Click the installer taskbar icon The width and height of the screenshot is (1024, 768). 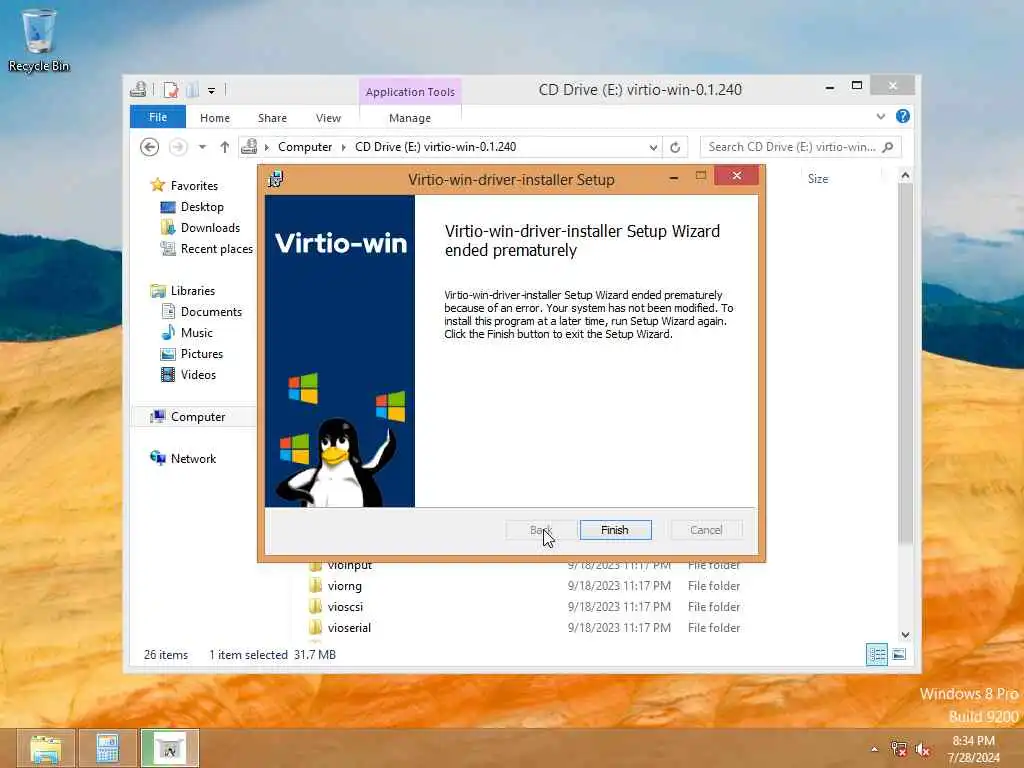(170, 748)
